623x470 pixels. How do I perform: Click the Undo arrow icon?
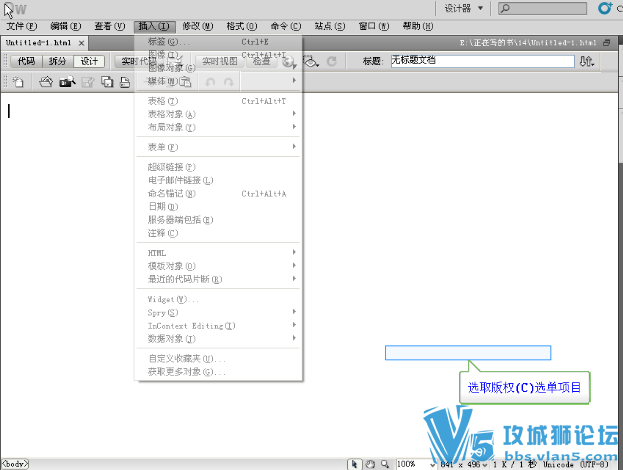click(210, 82)
